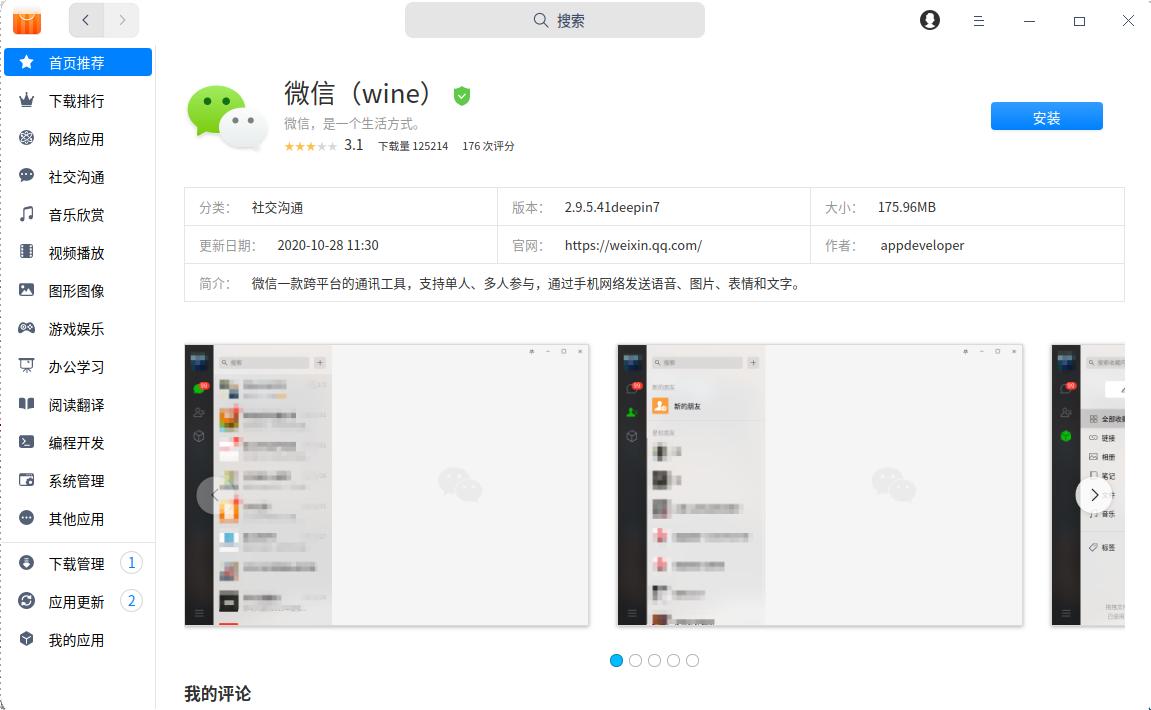Viewport: 1151px width, 710px height.
Task: Open 我的应用 my apps section
Action: click(x=76, y=639)
